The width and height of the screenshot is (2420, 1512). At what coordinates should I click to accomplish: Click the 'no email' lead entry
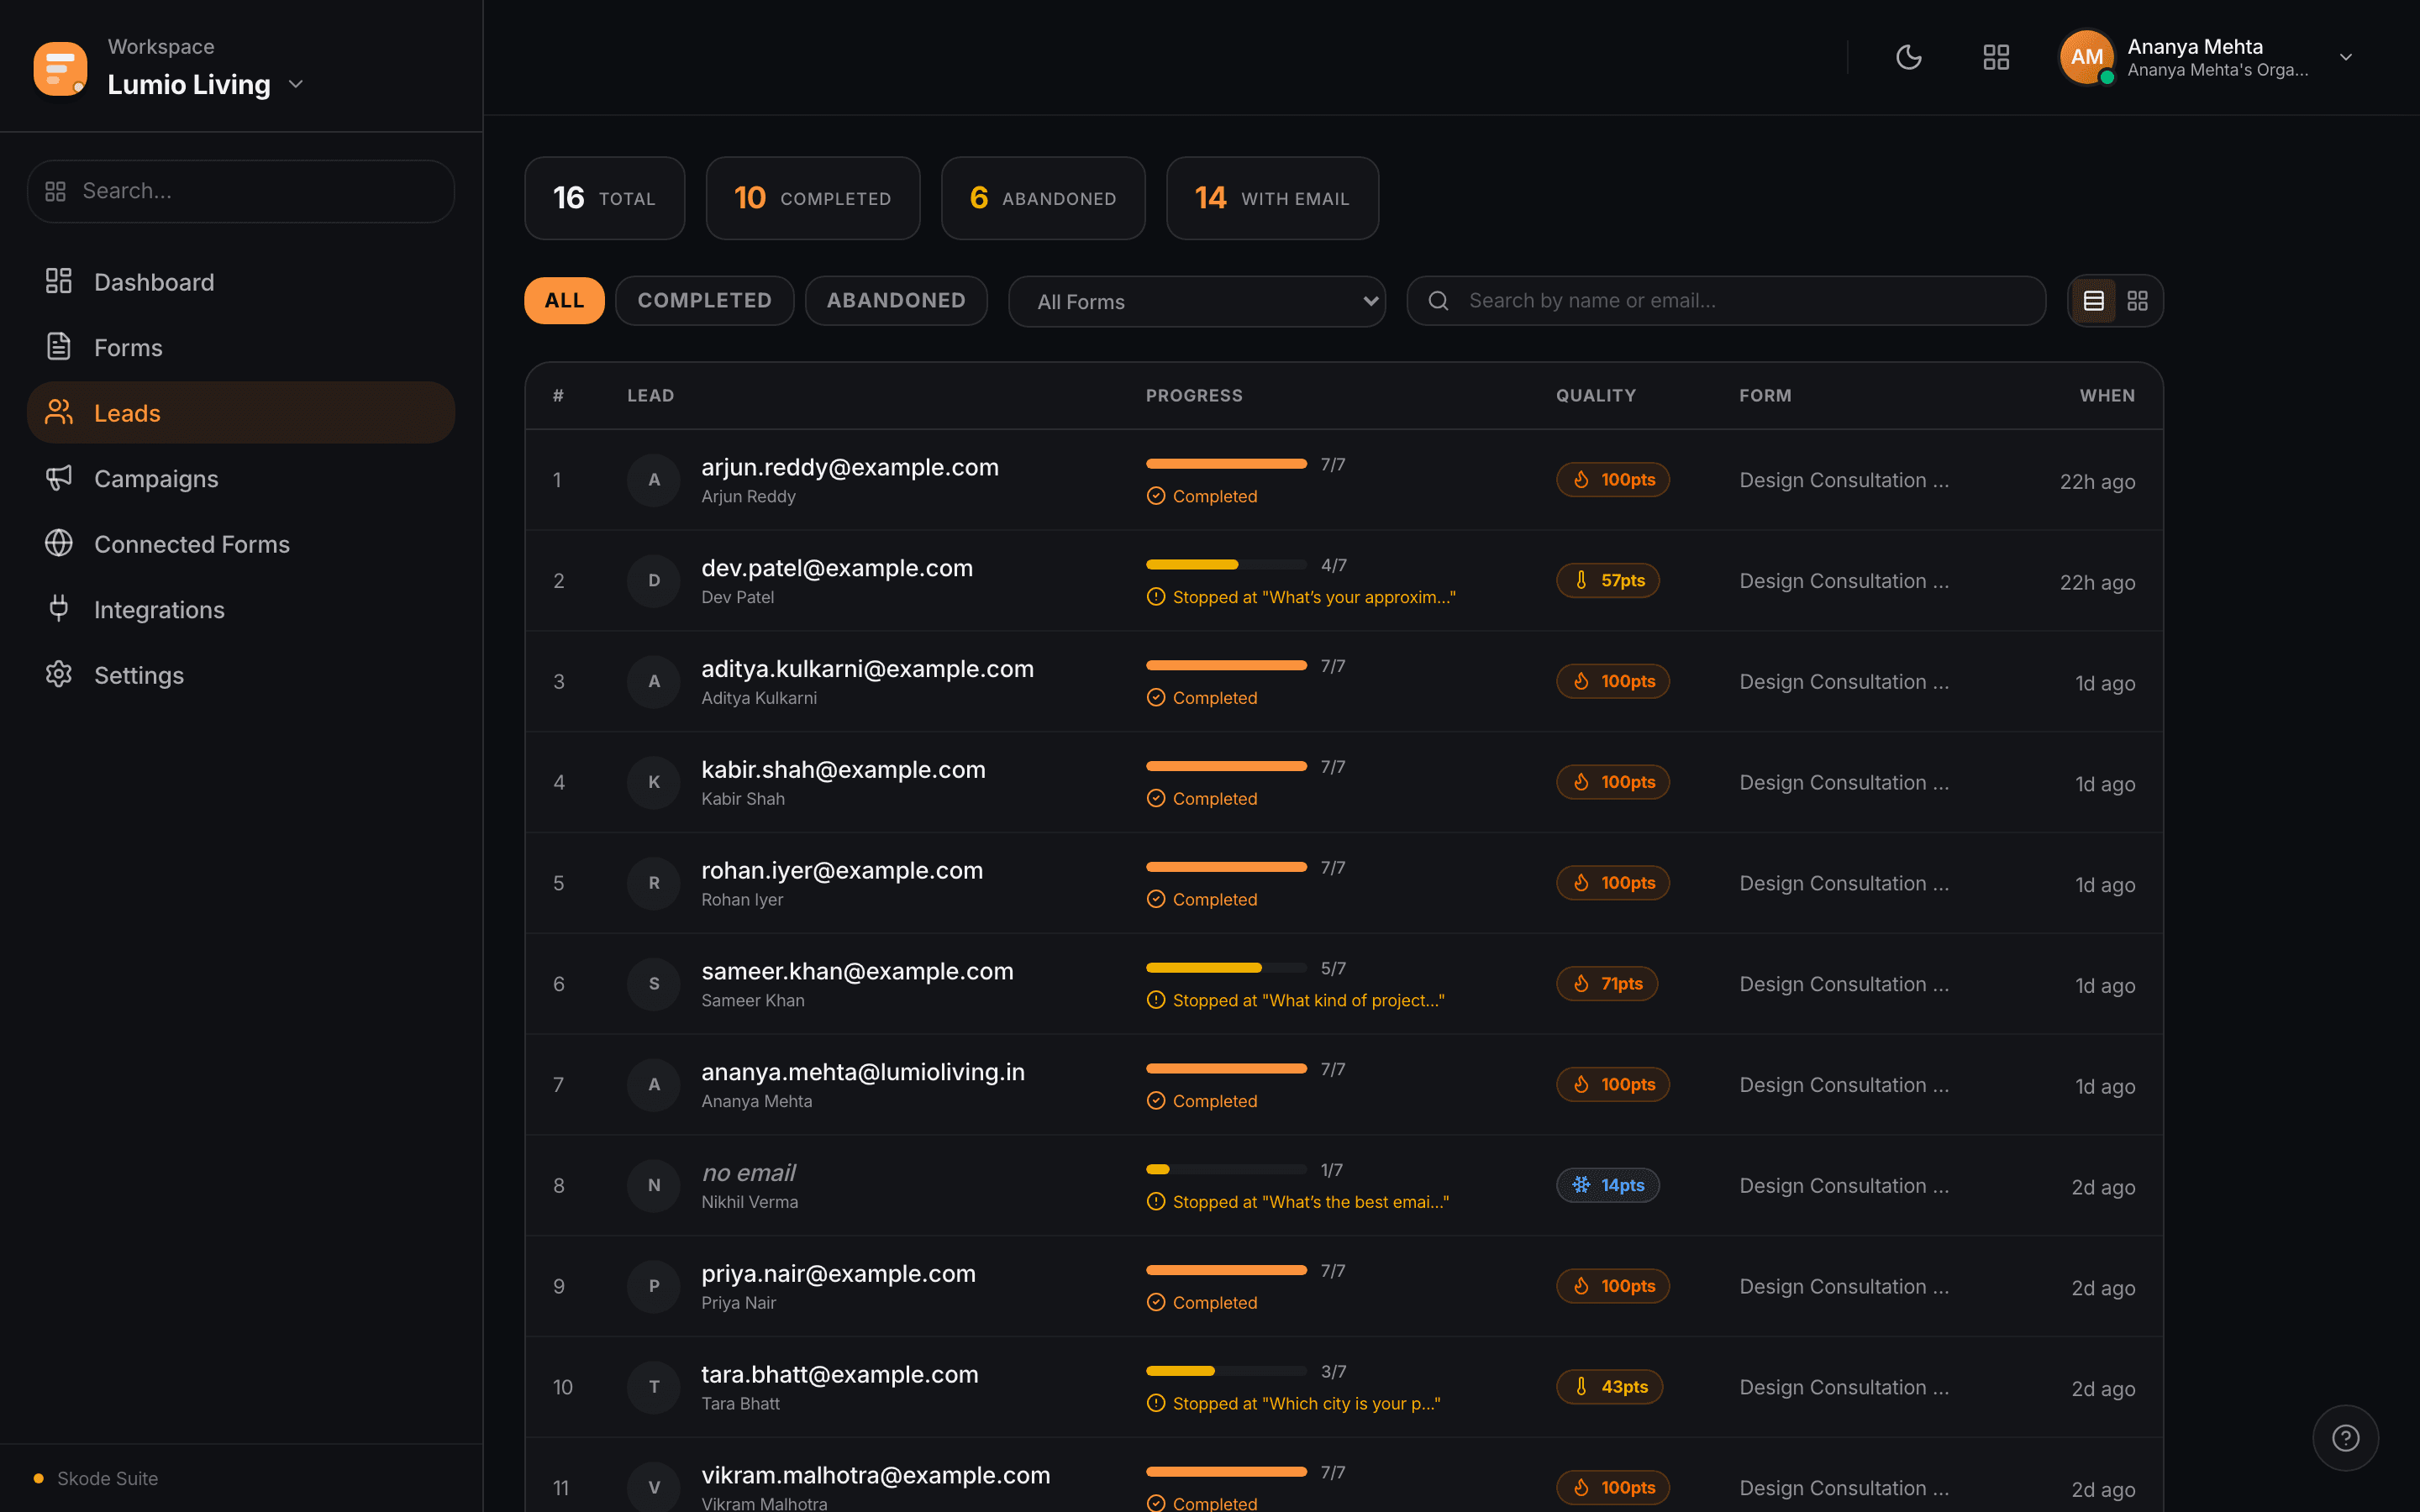[x=749, y=1172]
